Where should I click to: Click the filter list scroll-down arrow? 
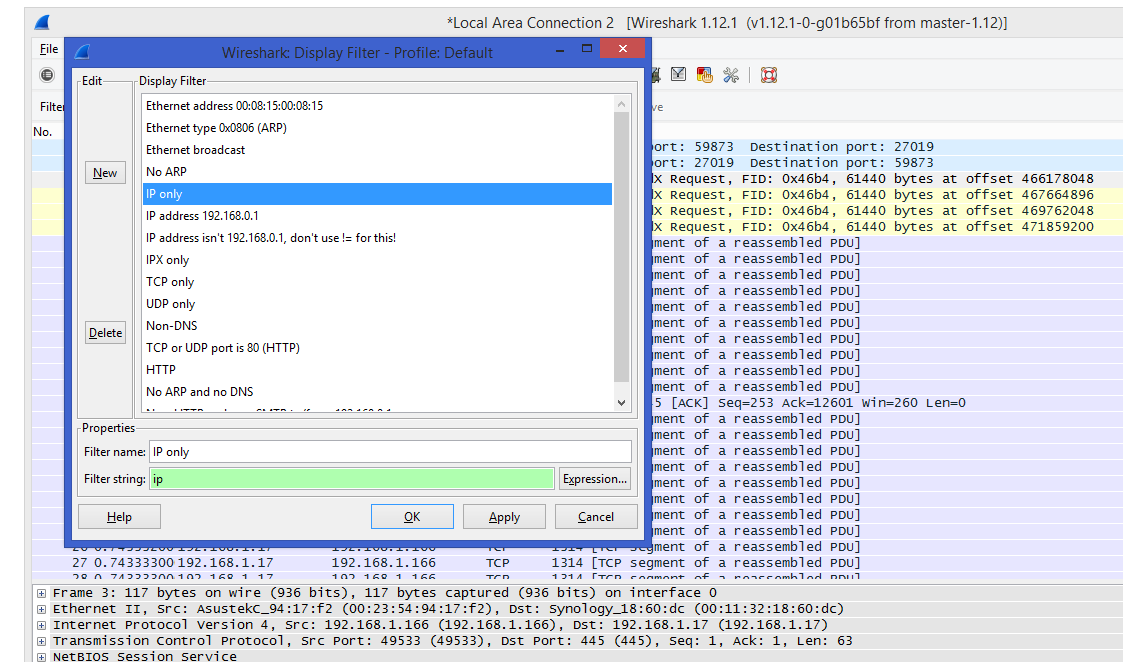[622, 403]
